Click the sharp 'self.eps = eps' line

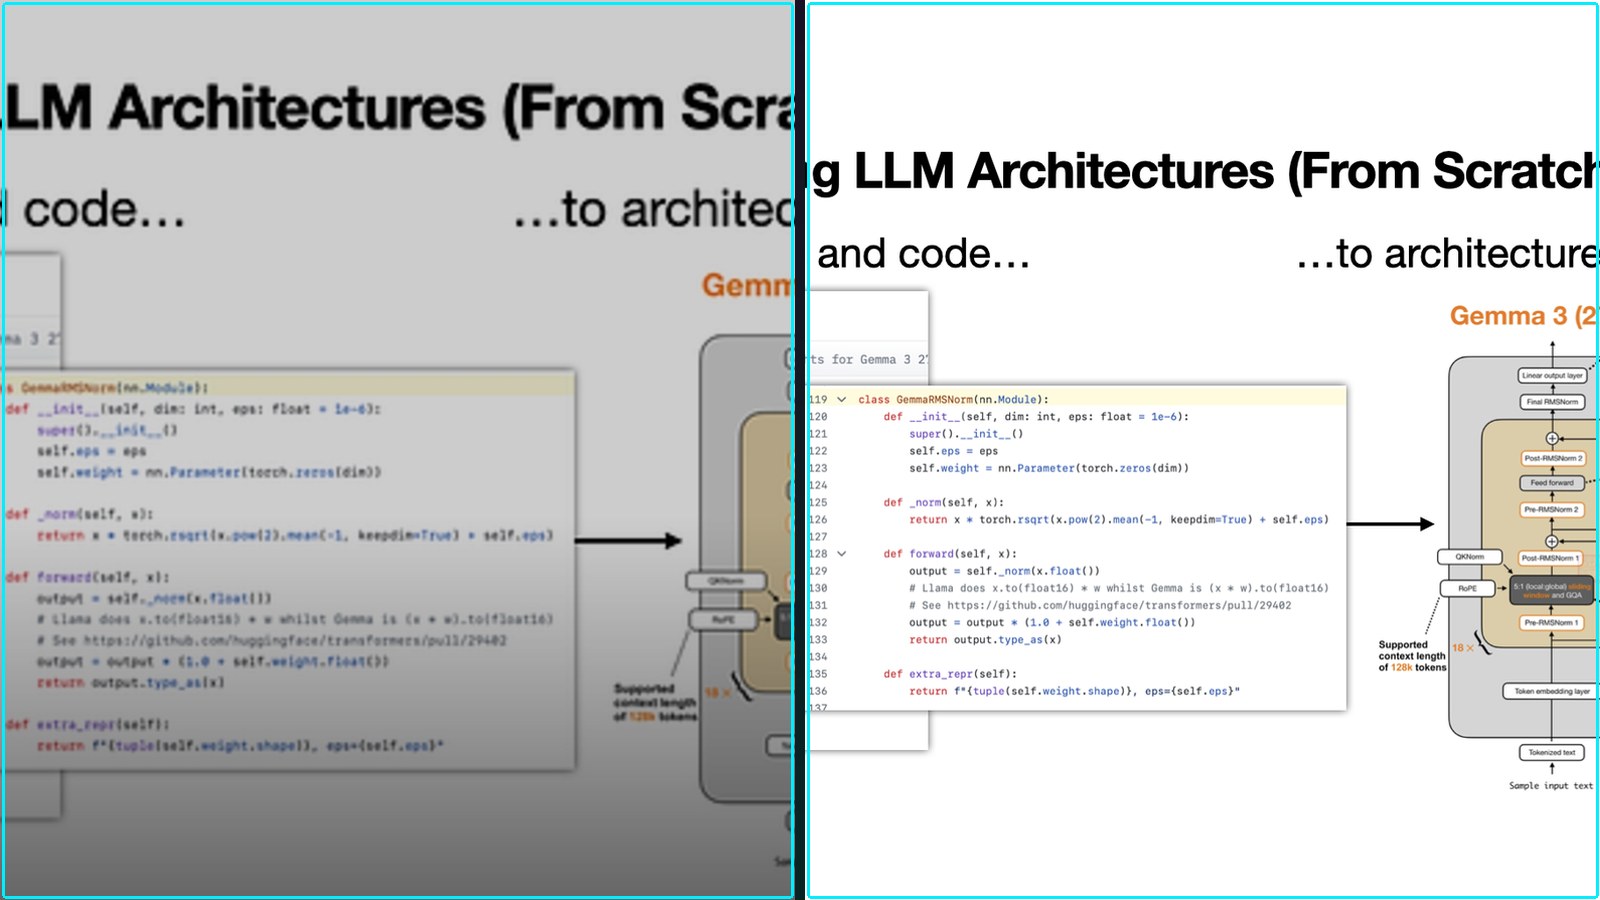coord(953,451)
